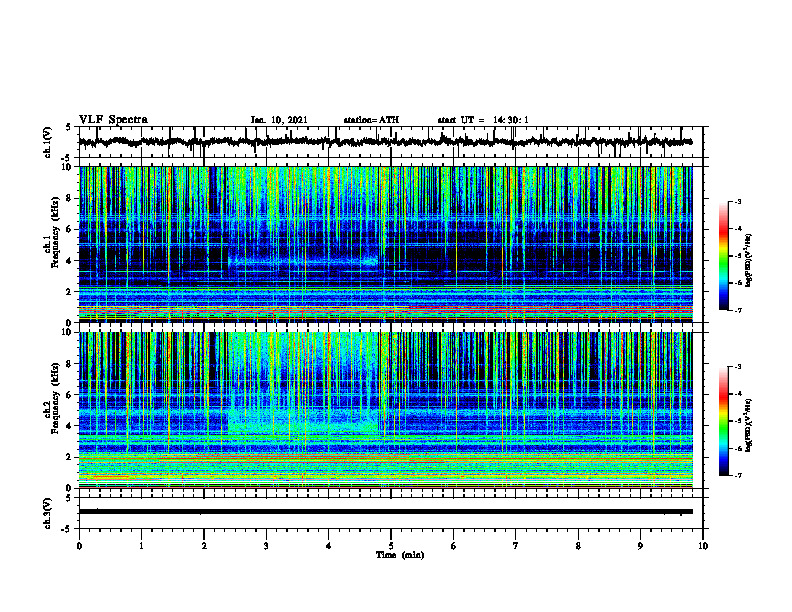792x612 pixels.
Task: Click the "-5" tick on ch.2 colorbar
Action: tap(738, 421)
